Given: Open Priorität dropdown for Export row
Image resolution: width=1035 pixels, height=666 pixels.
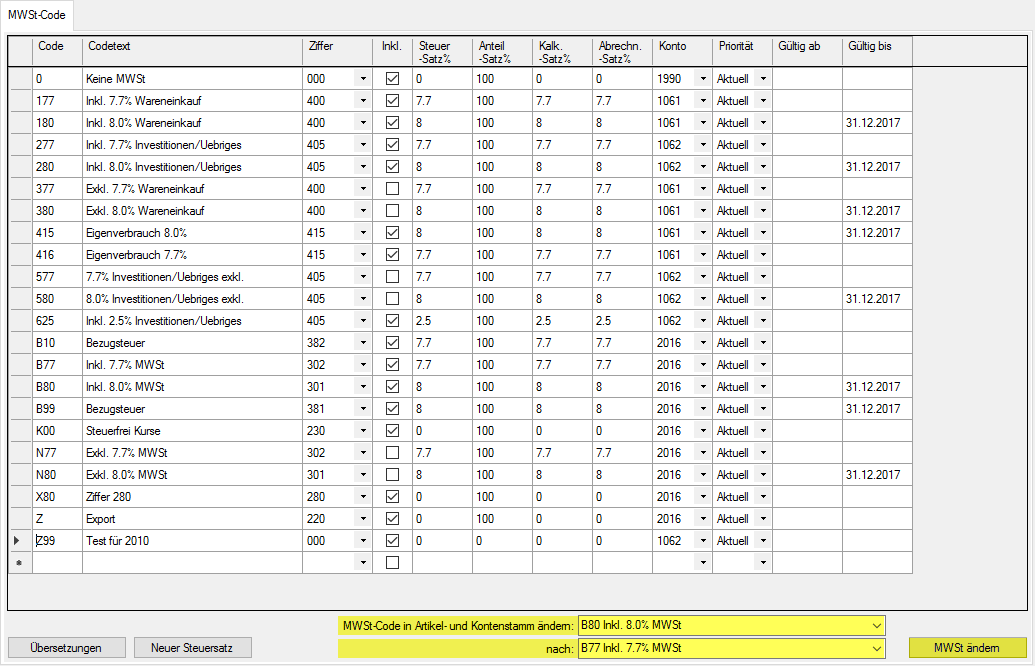Looking at the screenshot, I should [x=762, y=518].
